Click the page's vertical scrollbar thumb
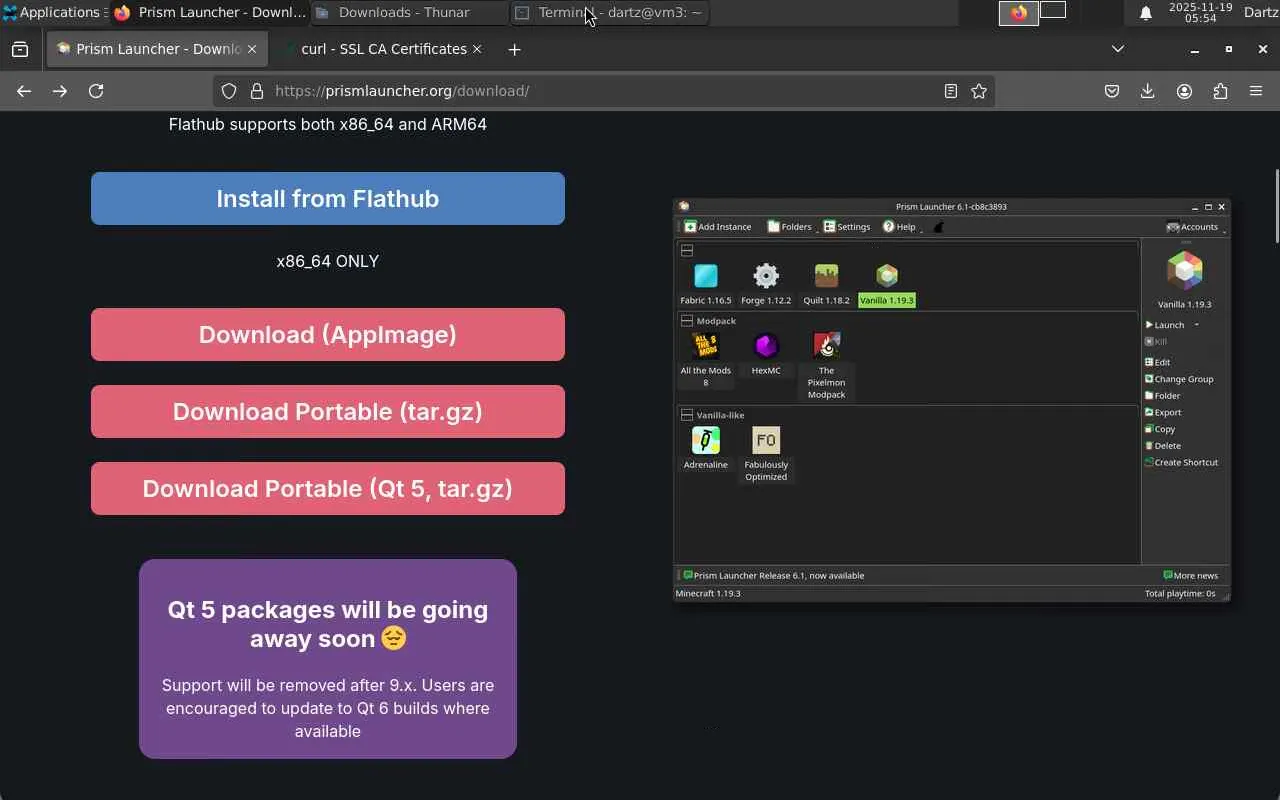This screenshot has width=1280, height=800. pos(1276,206)
